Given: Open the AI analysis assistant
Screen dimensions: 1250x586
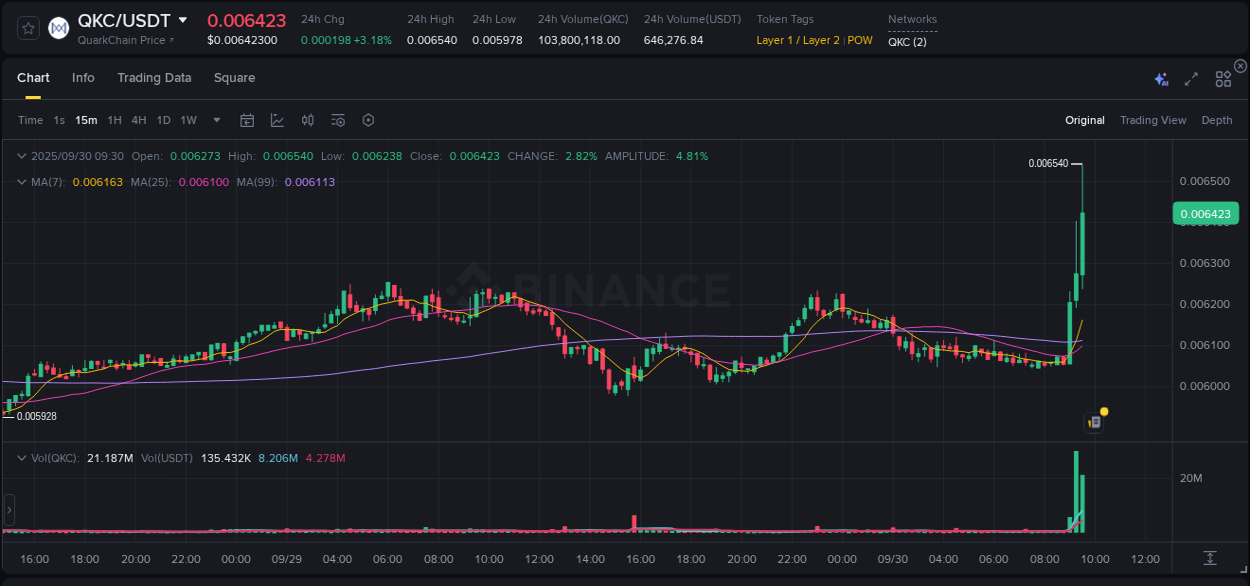Looking at the screenshot, I should [x=1161, y=79].
